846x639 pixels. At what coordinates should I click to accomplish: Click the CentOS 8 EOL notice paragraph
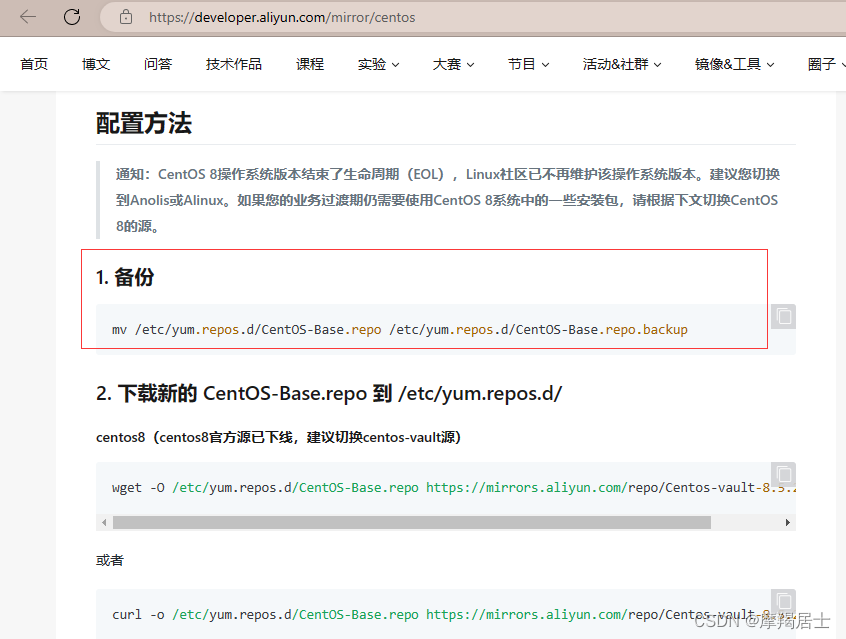pyautogui.click(x=448, y=200)
